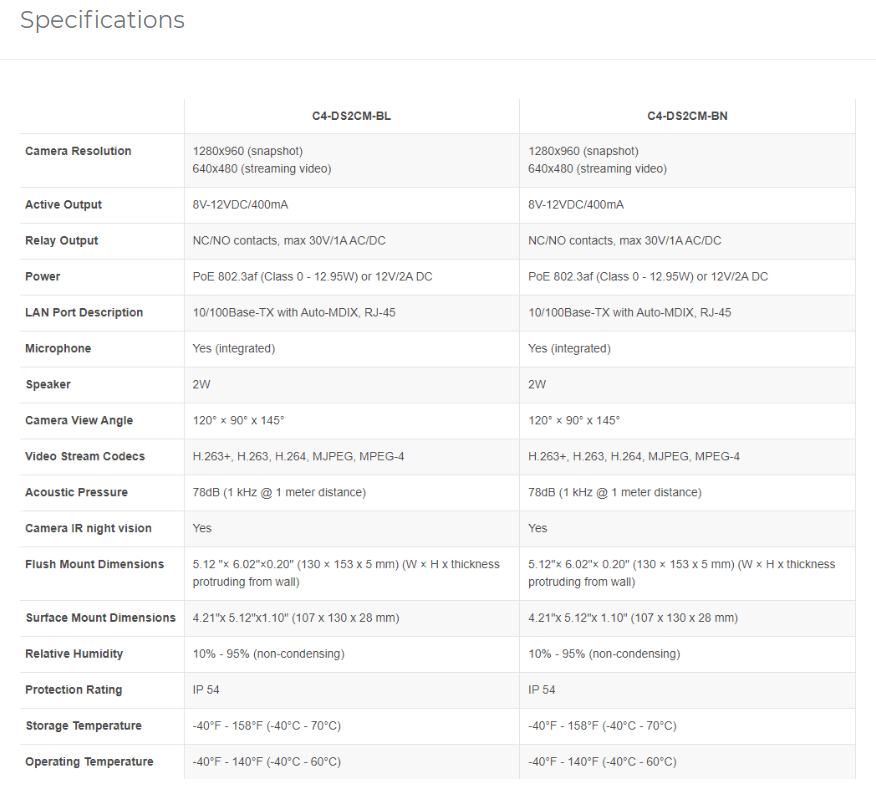
Task: Click the Camera View Angle row label
Action: [x=79, y=421]
